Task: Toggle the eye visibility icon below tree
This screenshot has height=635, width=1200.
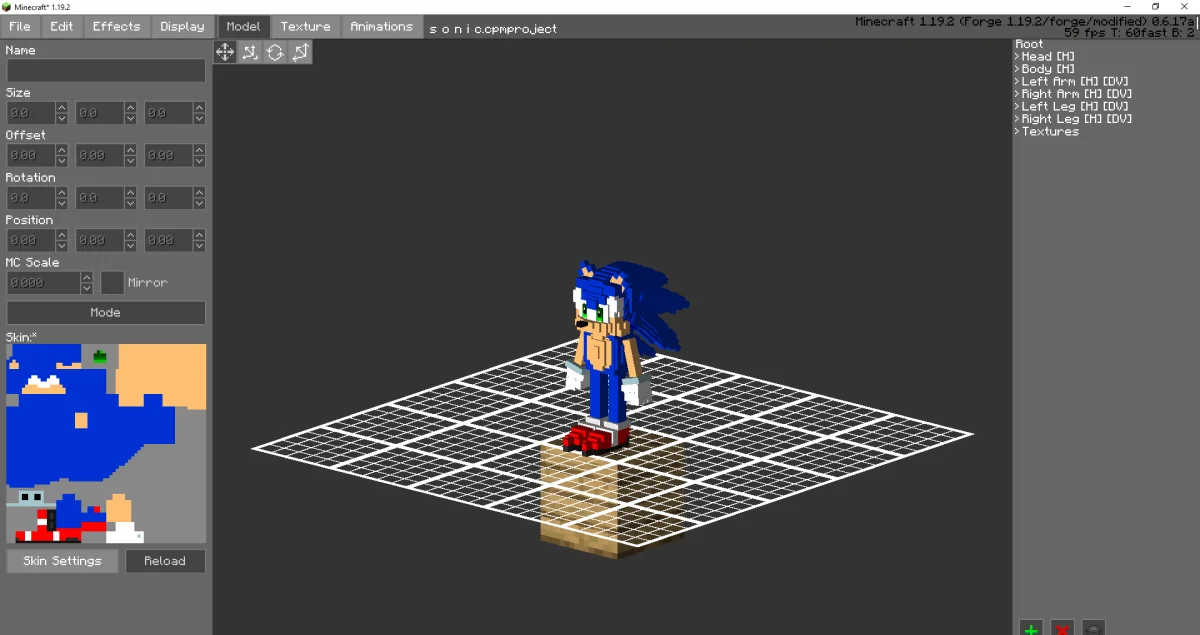Action: coord(1093,629)
